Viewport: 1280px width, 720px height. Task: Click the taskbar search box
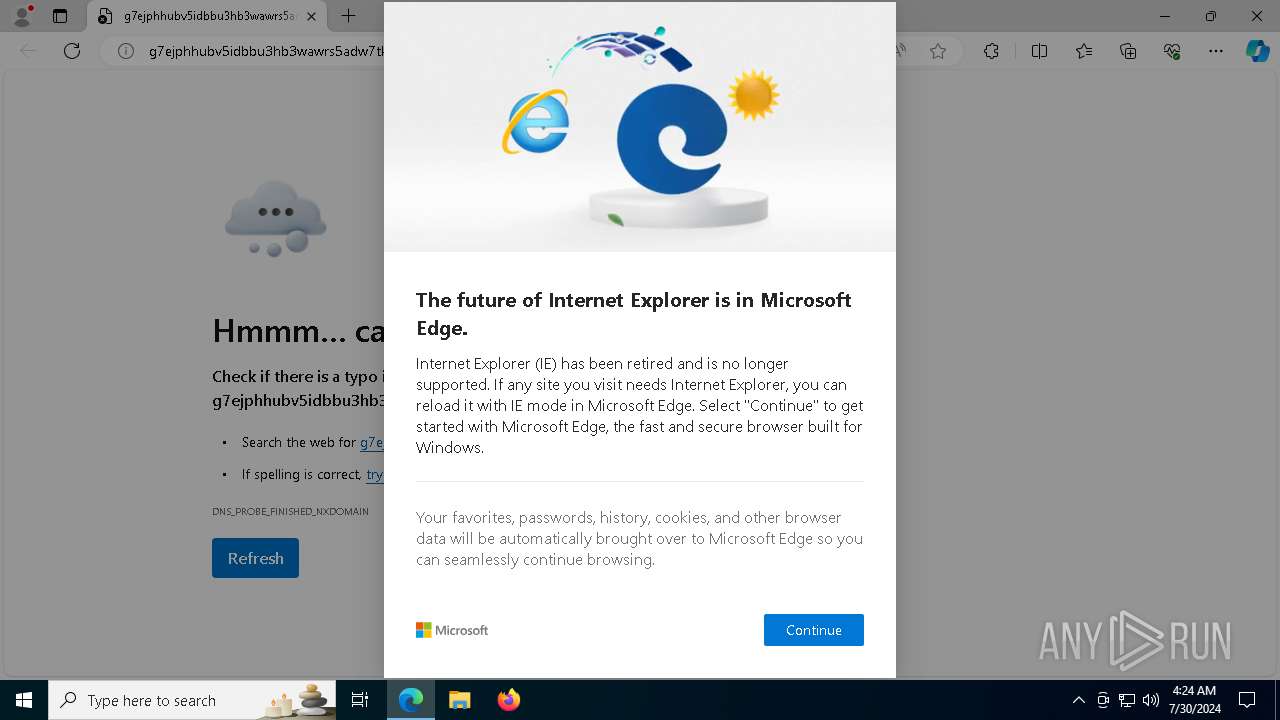(x=192, y=700)
